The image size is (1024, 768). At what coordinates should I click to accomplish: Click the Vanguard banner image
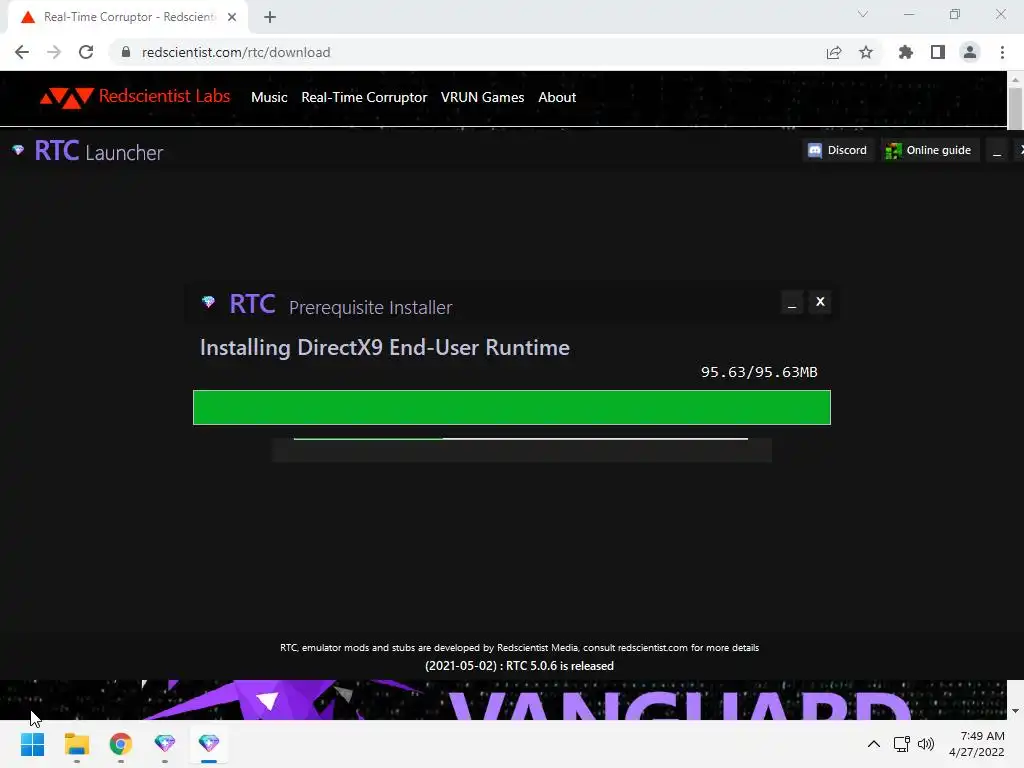(x=503, y=700)
